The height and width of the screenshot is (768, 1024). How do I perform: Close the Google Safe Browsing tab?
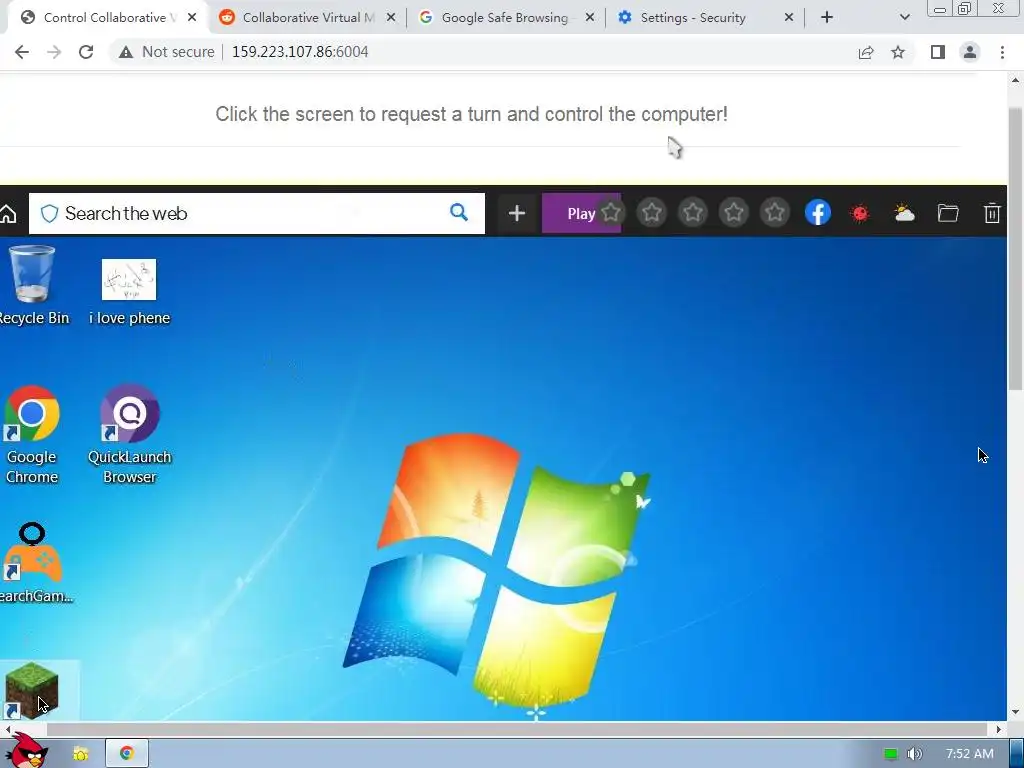(x=590, y=18)
